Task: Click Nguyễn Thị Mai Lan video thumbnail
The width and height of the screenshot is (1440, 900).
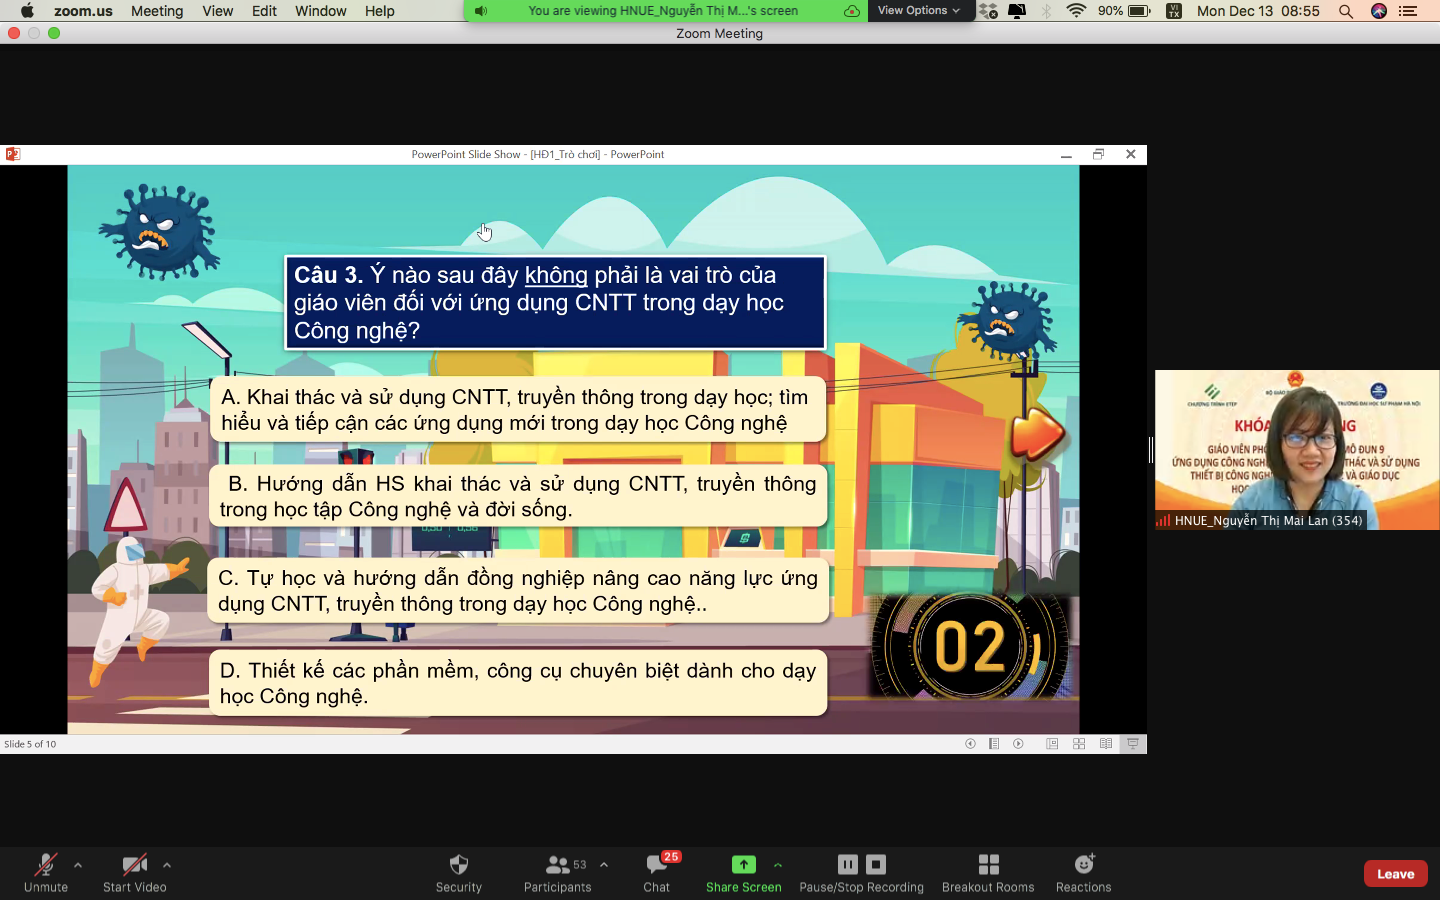Action: pyautogui.click(x=1296, y=449)
